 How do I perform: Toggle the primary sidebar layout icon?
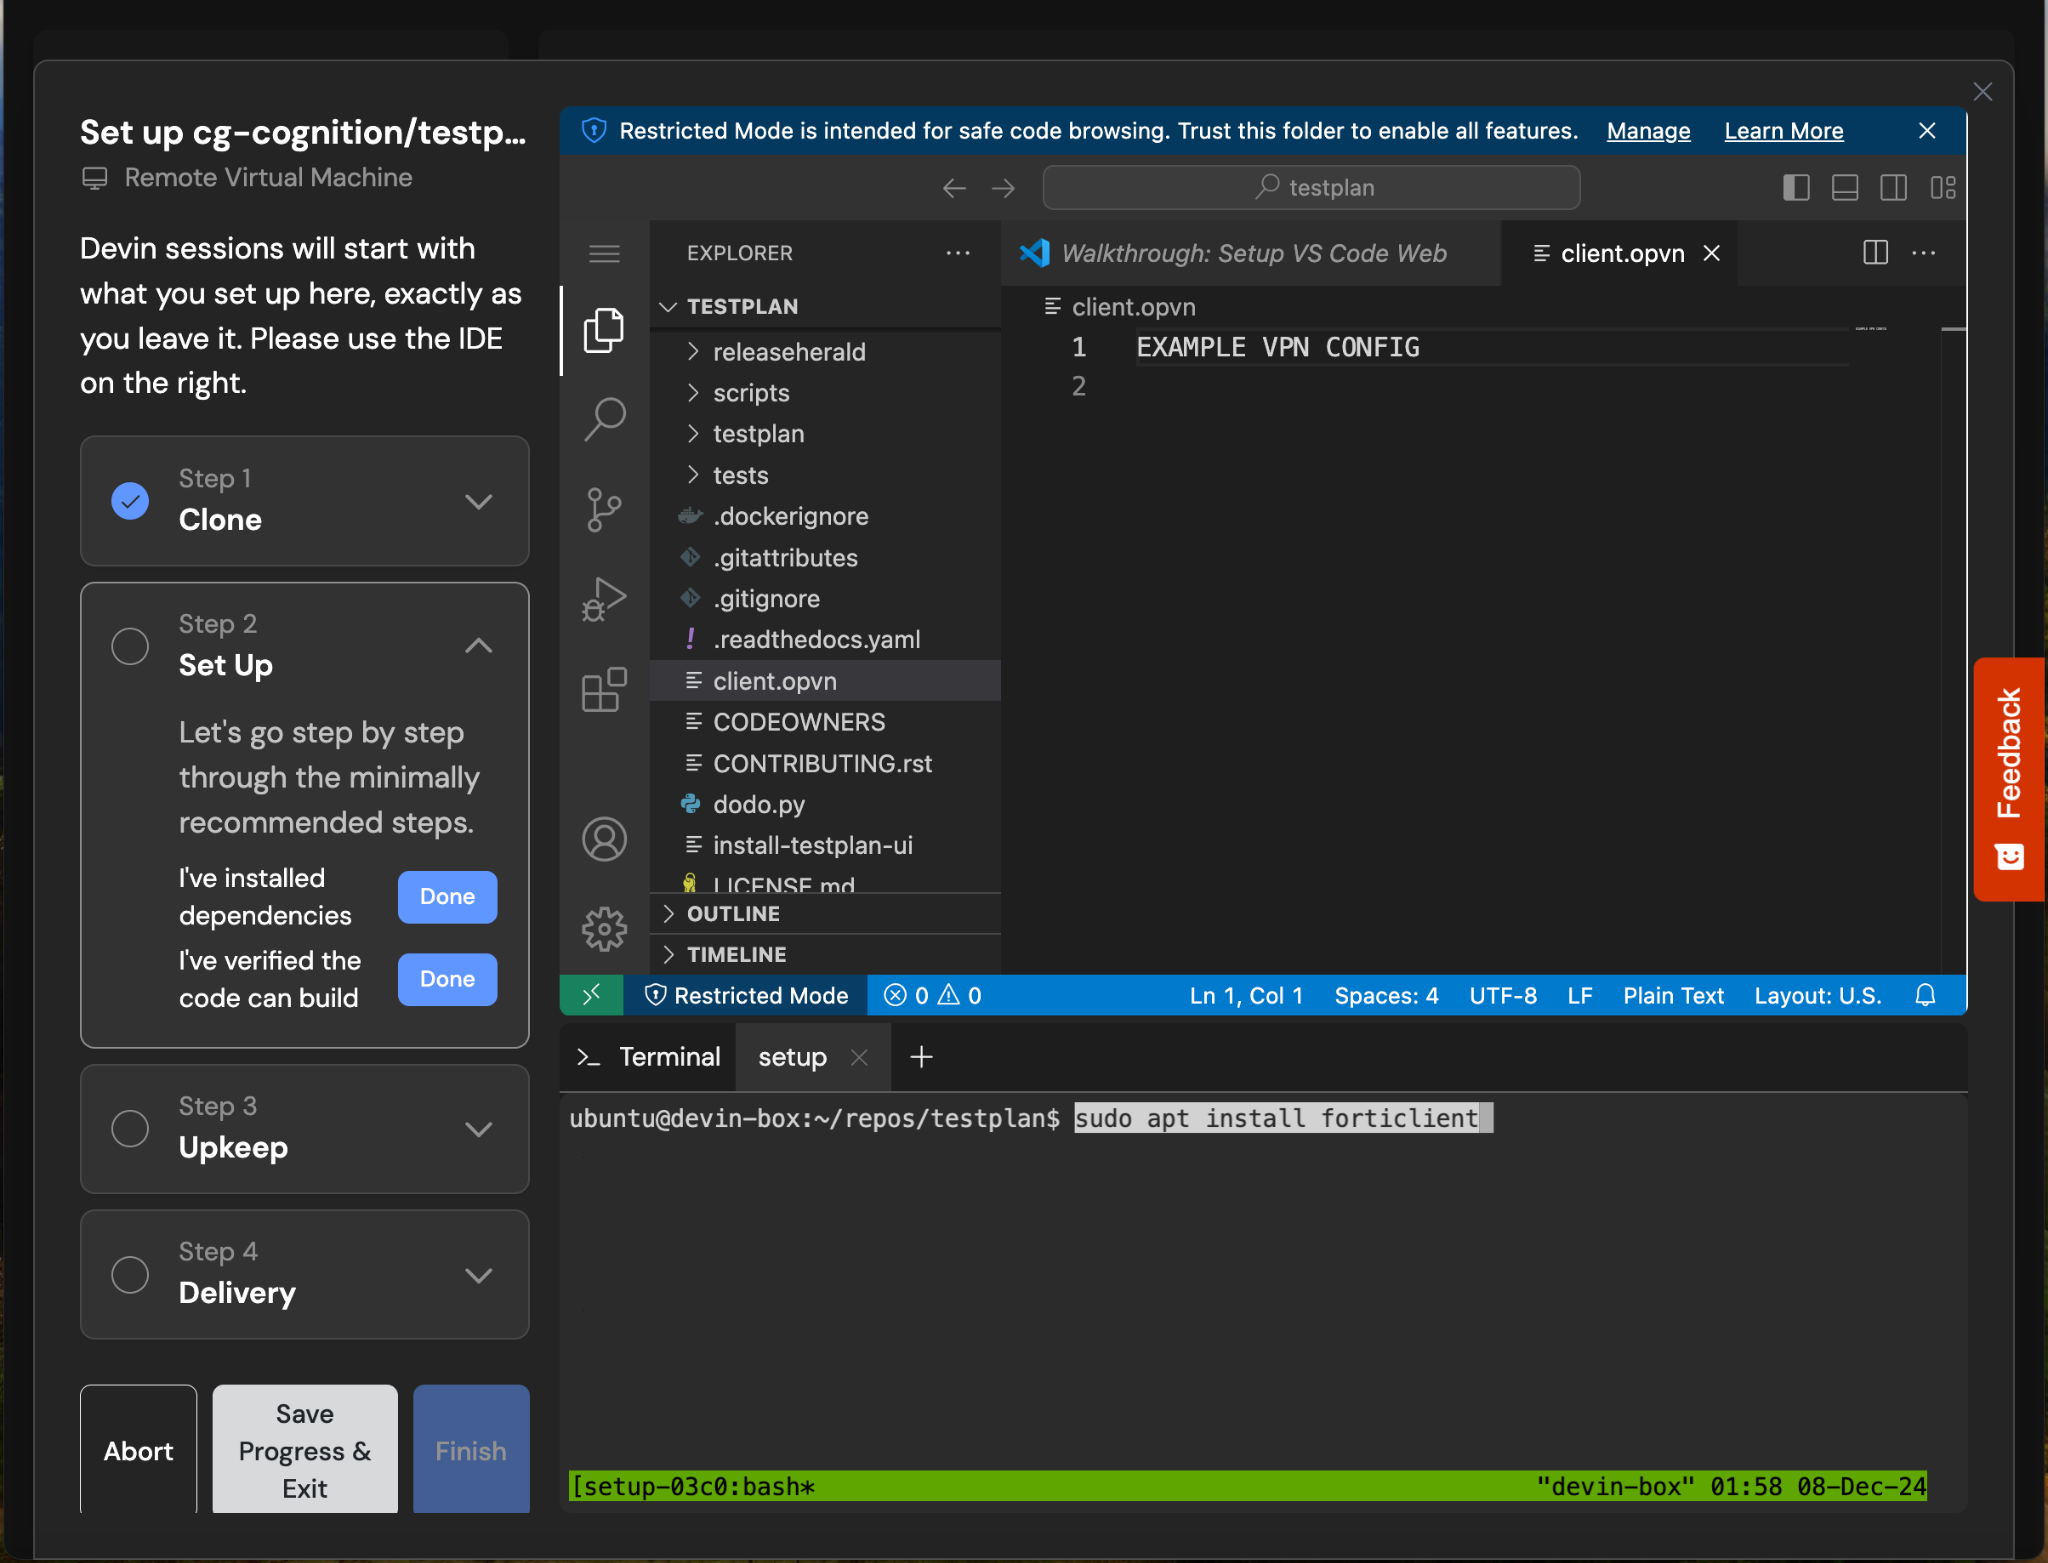pyautogui.click(x=1796, y=188)
